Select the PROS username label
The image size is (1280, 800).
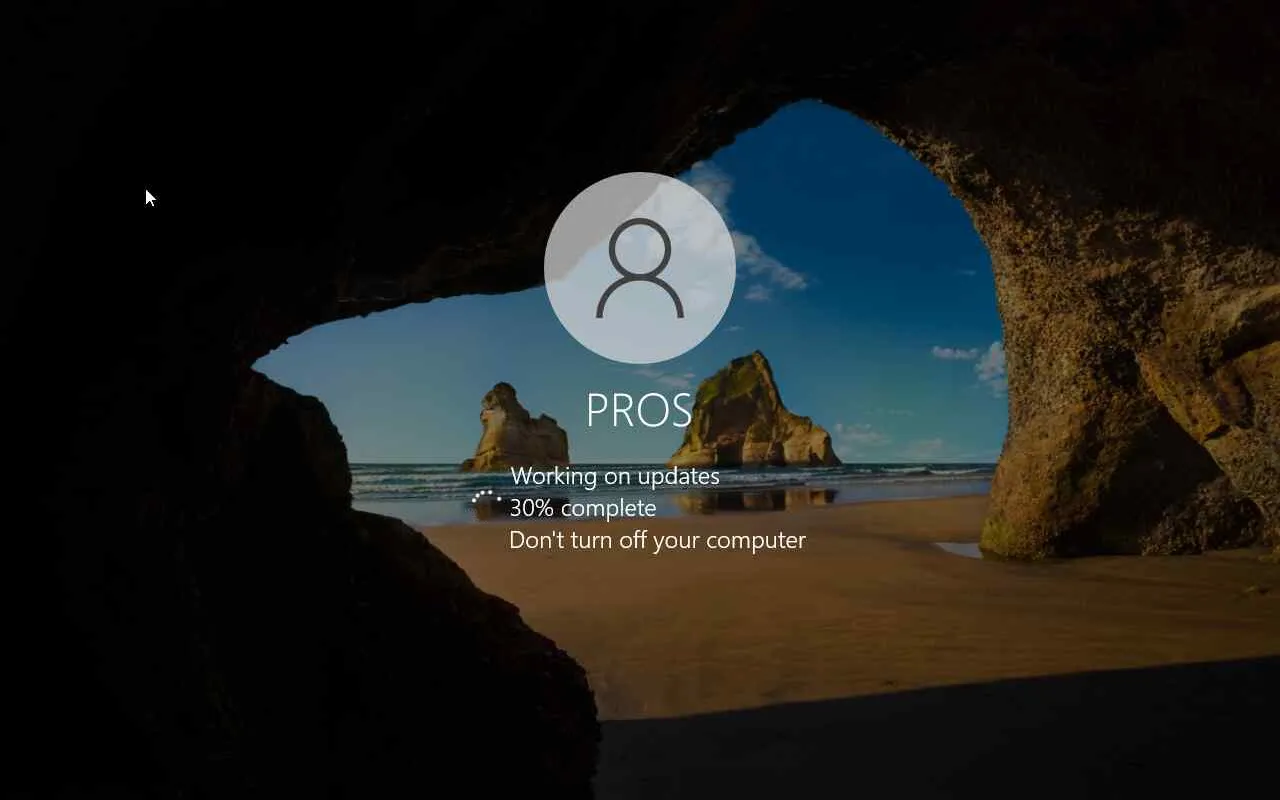639,410
